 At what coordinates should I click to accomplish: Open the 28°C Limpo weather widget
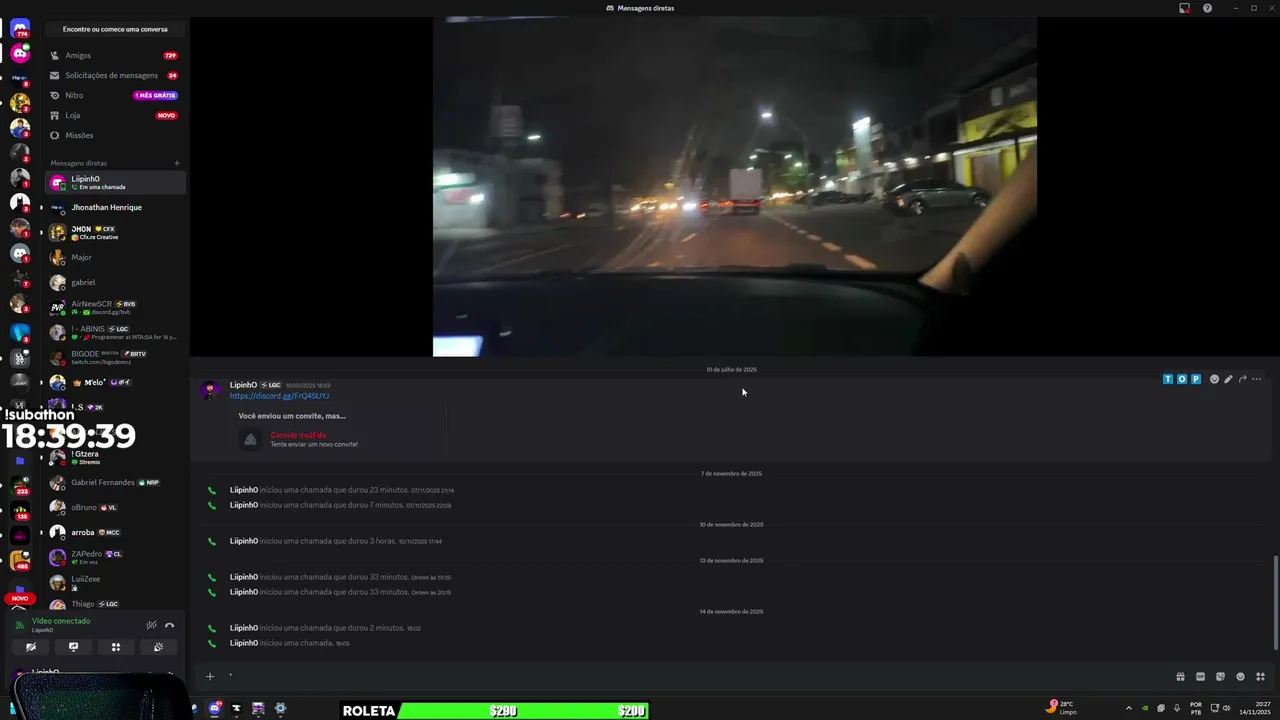click(x=1061, y=707)
